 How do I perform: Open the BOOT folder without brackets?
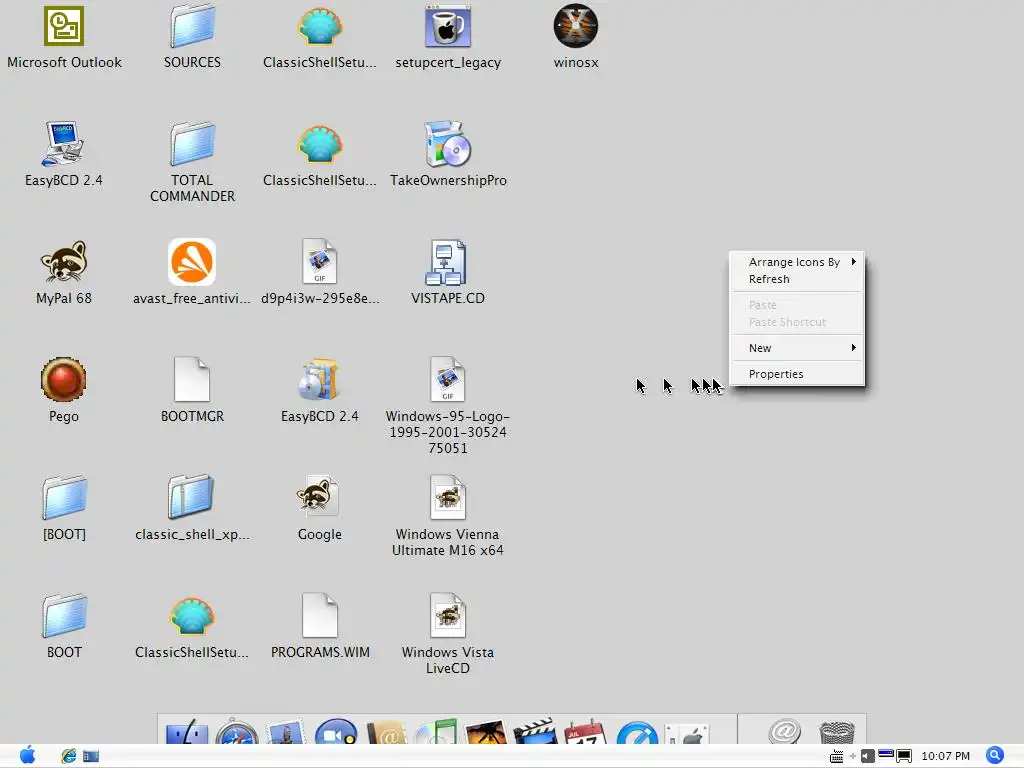(64, 616)
